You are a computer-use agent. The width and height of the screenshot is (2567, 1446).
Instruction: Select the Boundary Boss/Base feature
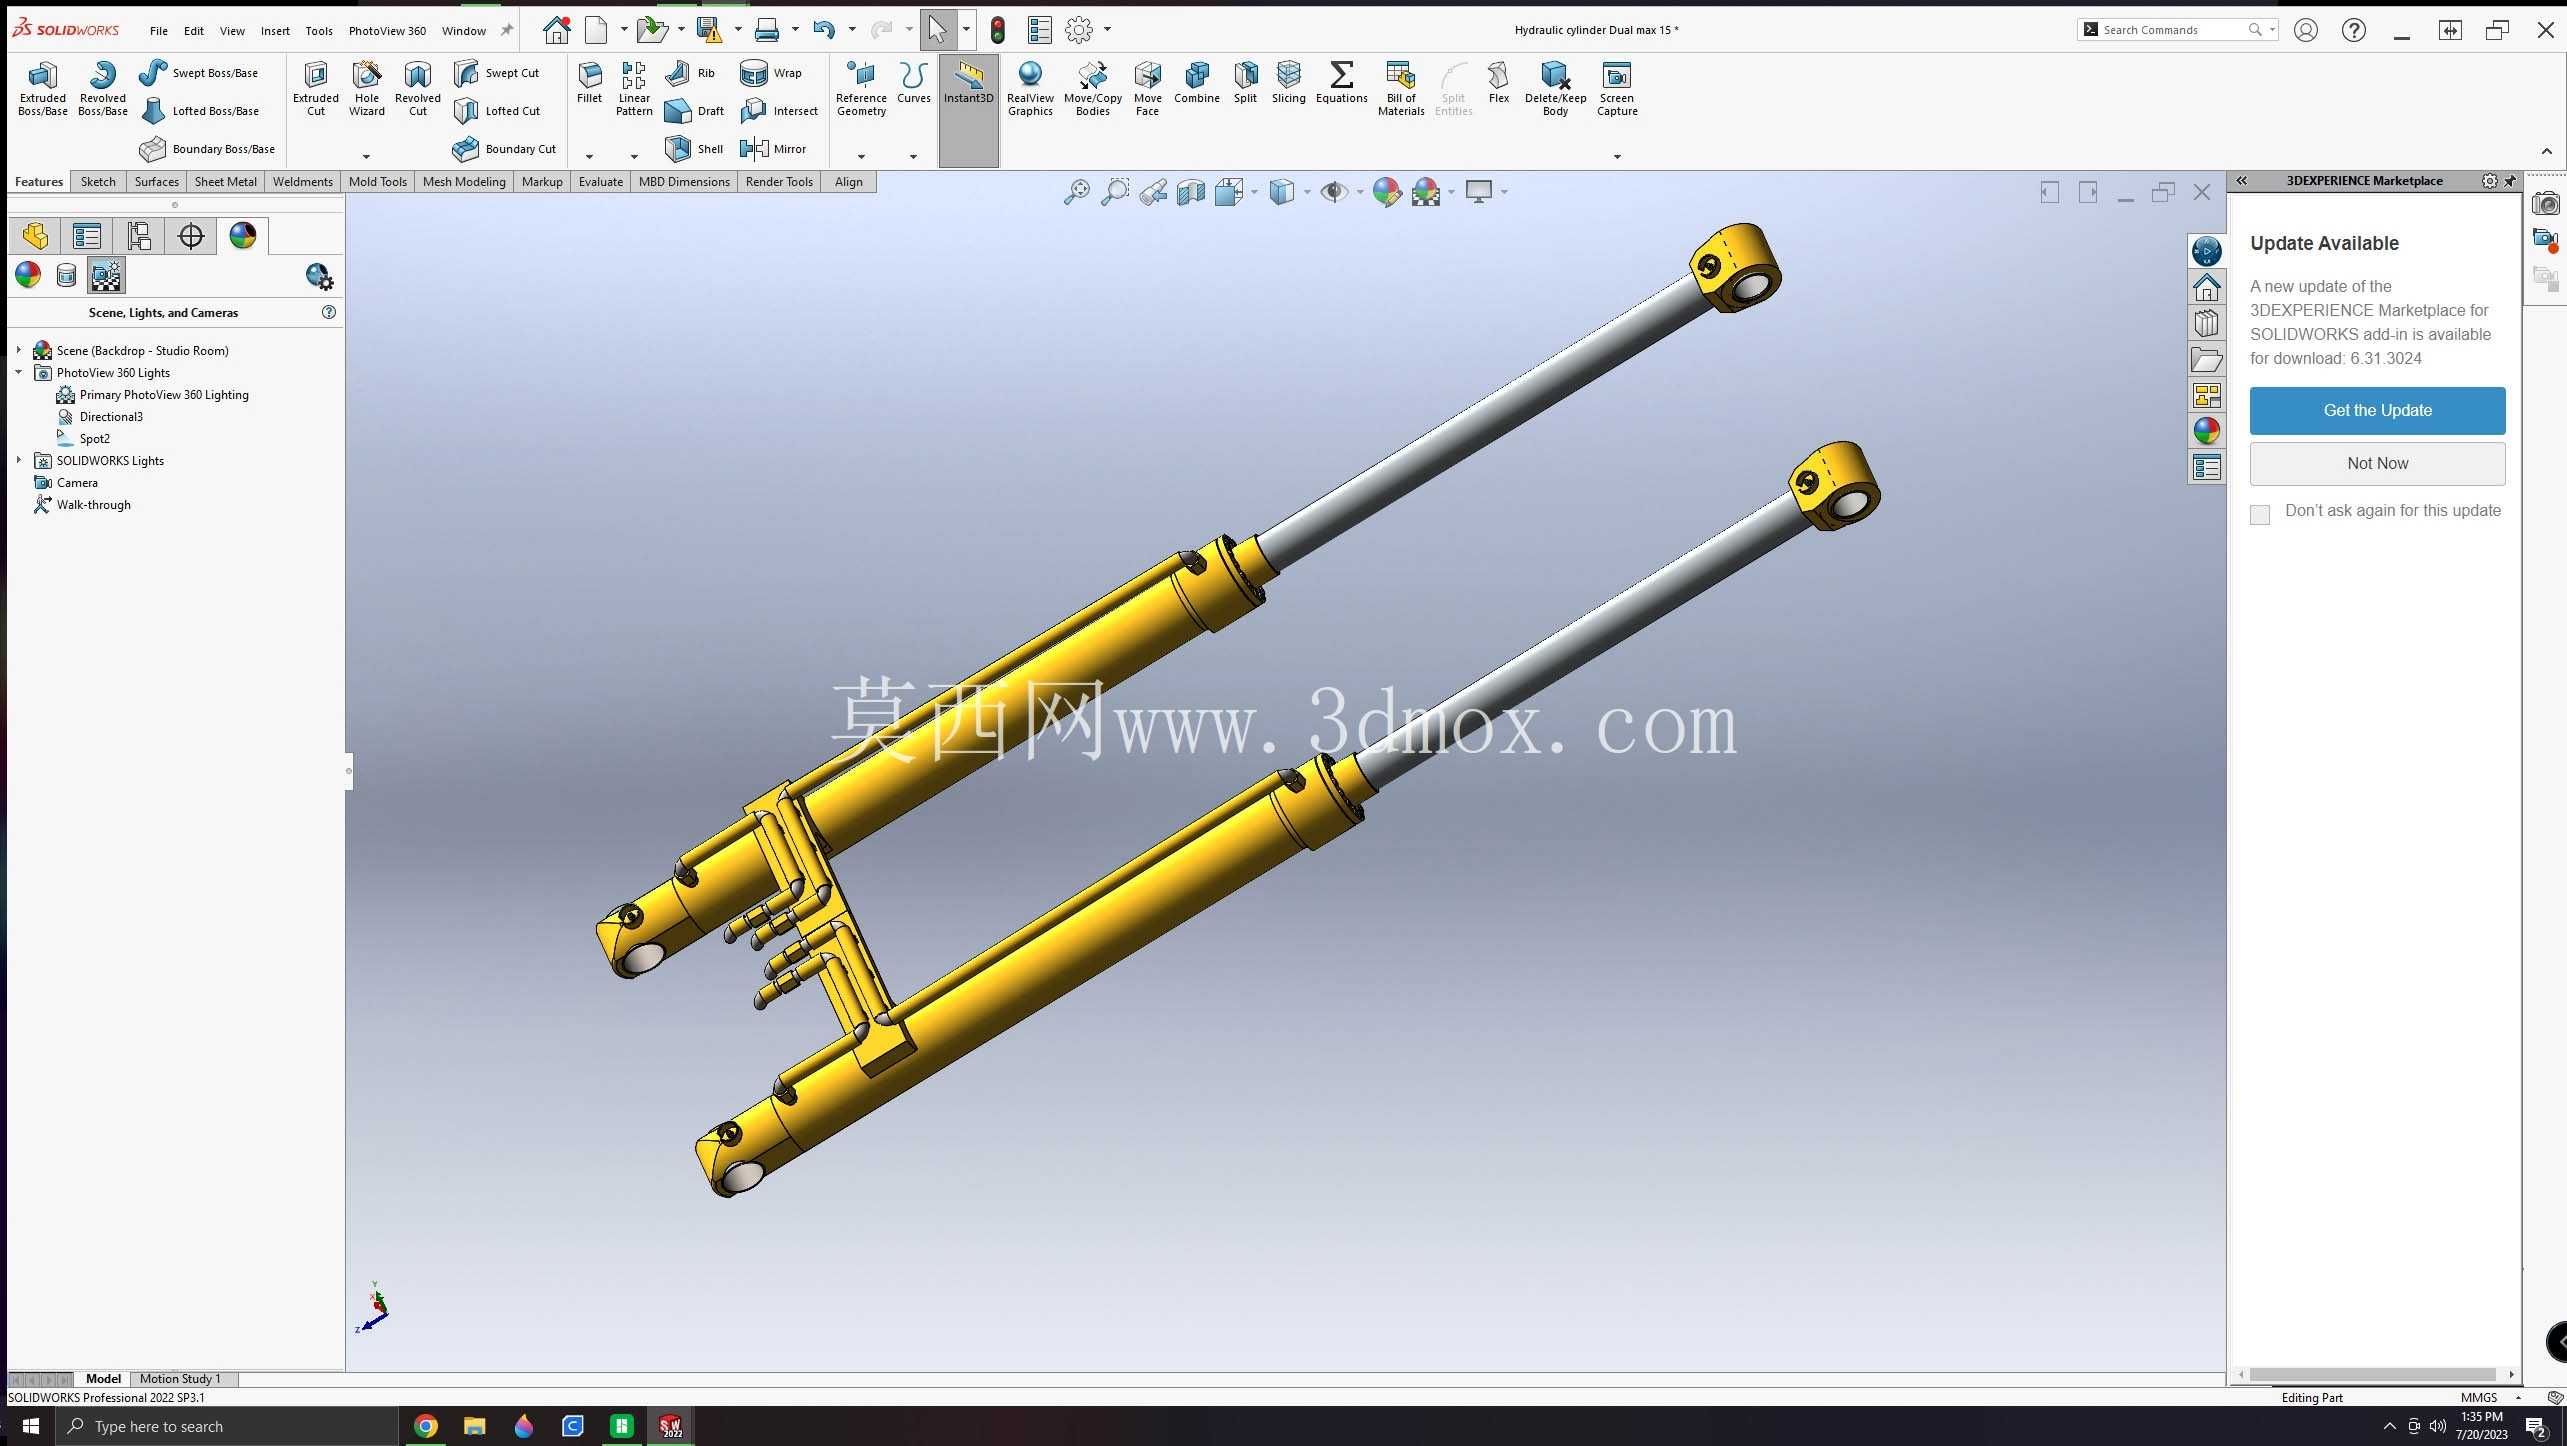click(207, 149)
